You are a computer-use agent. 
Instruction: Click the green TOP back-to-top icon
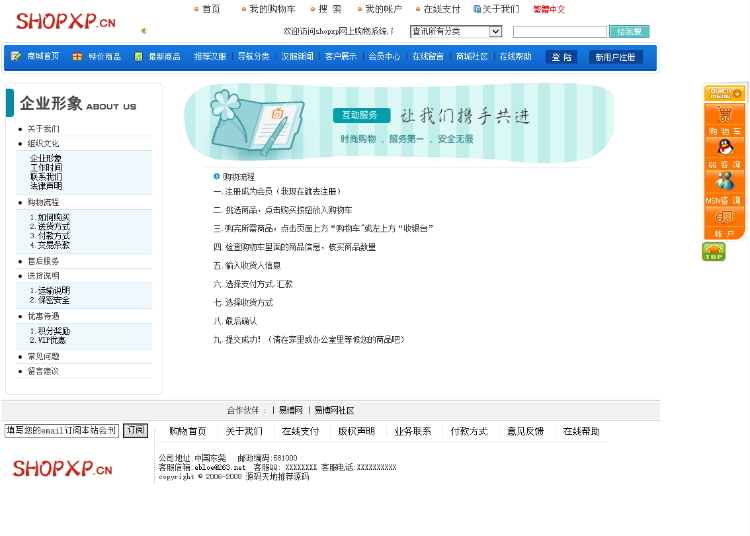[714, 252]
